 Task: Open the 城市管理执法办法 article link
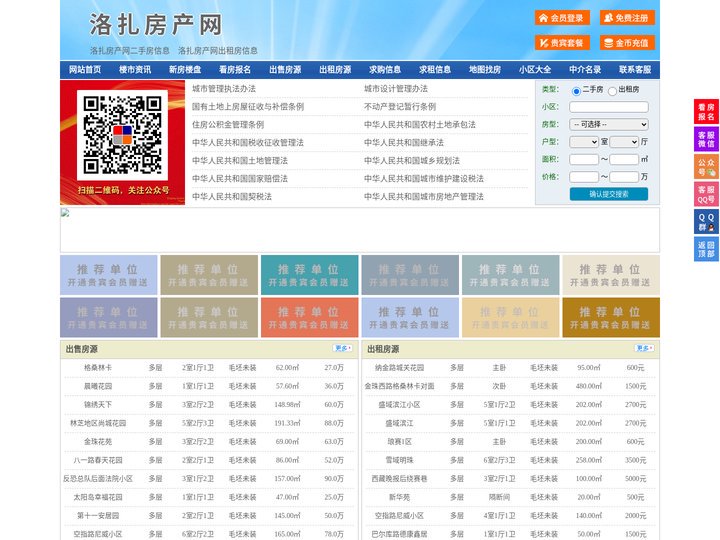[224, 89]
